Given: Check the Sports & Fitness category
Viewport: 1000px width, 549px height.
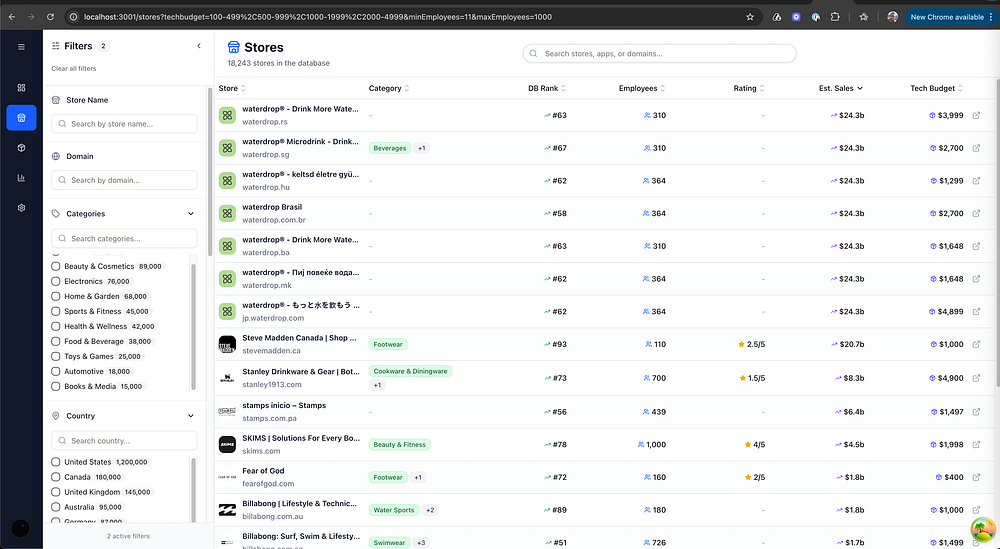Looking at the screenshot, I should (x=55, y=311).
